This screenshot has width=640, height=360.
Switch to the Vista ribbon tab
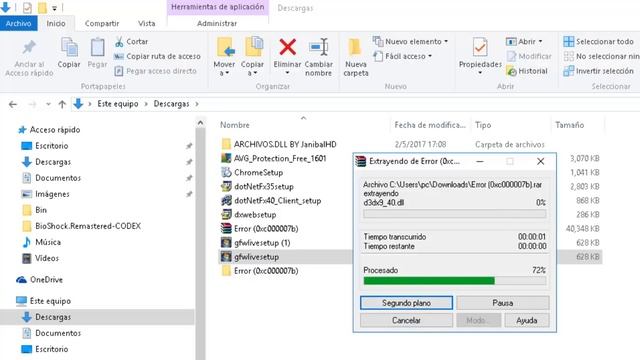147,24
